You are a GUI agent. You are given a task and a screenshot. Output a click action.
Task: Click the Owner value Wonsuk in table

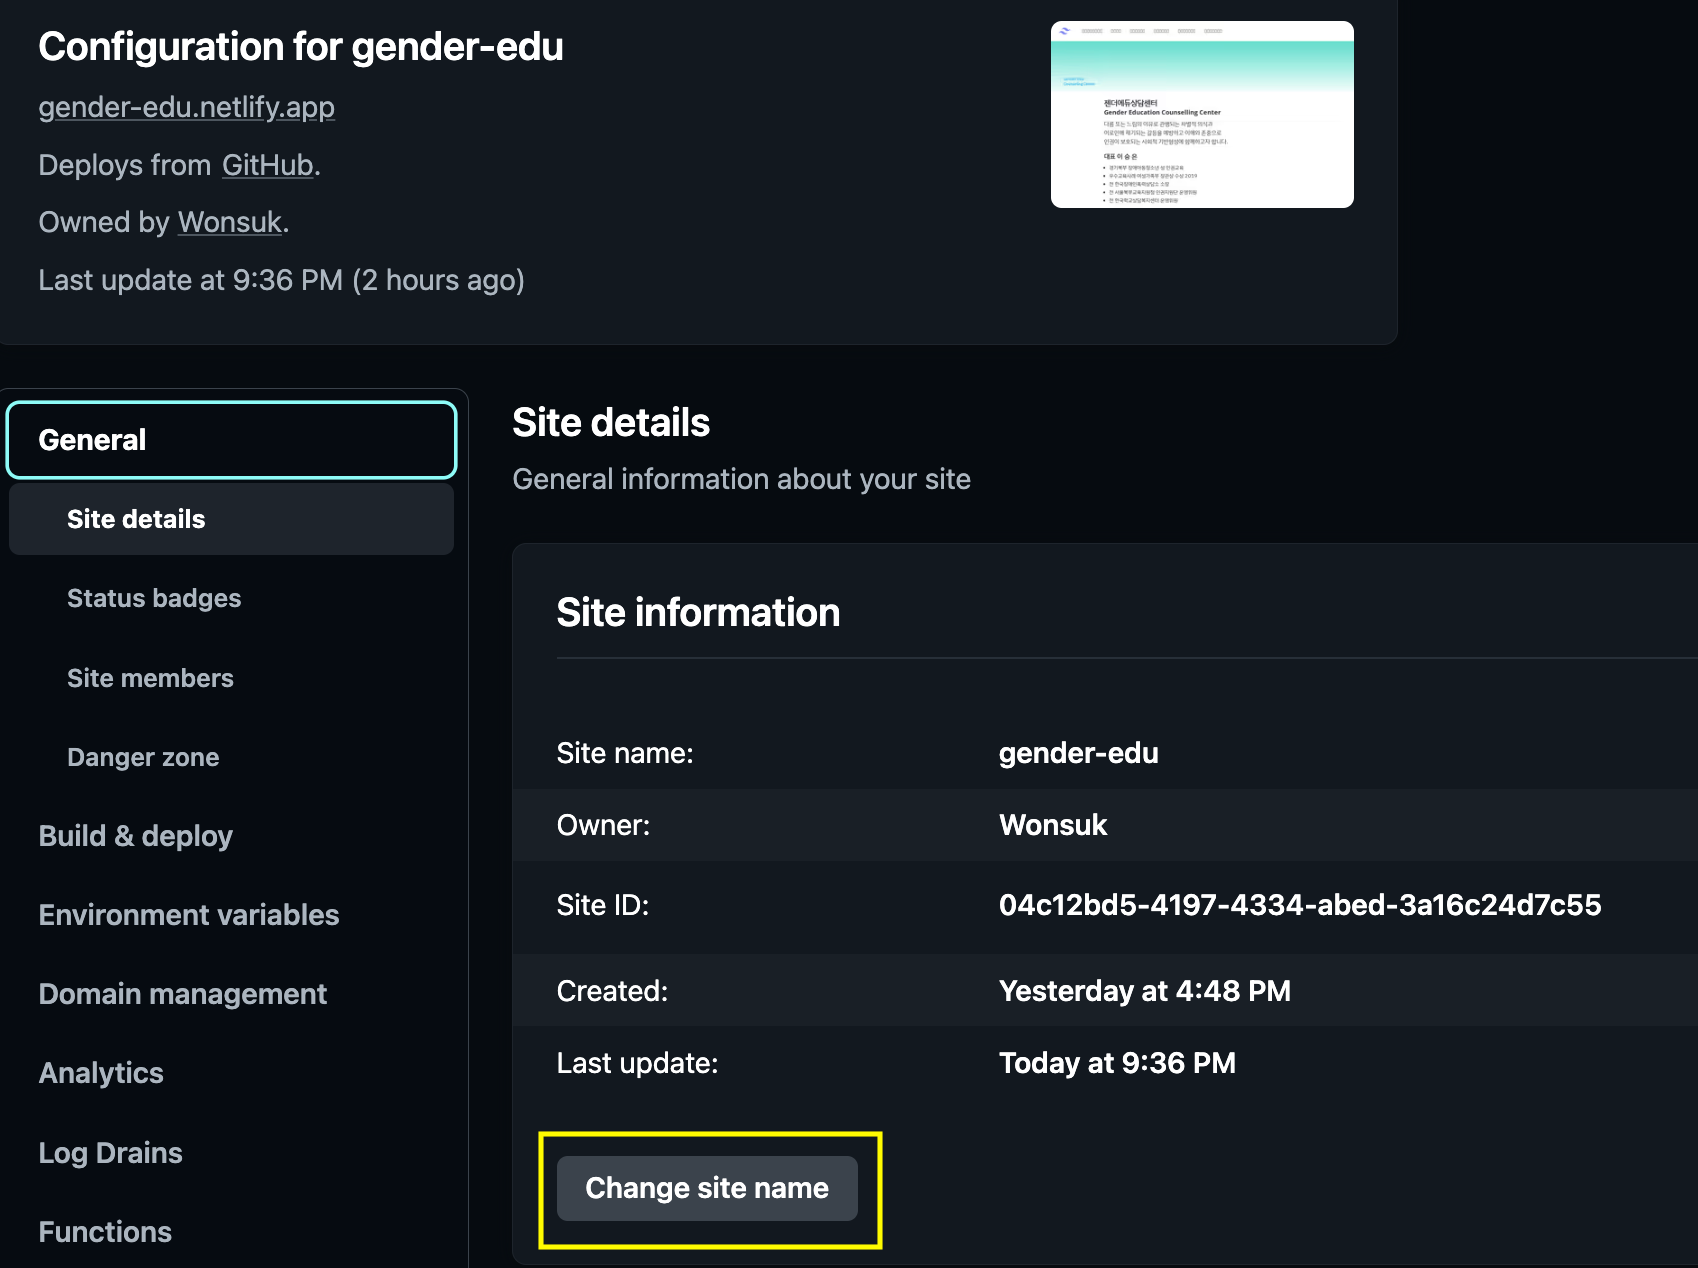[1053, 825]
